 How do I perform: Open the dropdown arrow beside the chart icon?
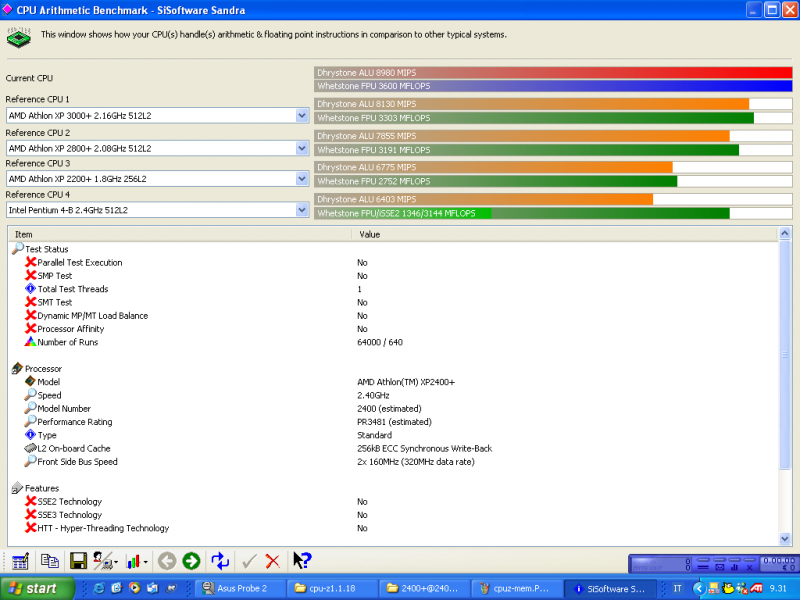pos(146,562)
